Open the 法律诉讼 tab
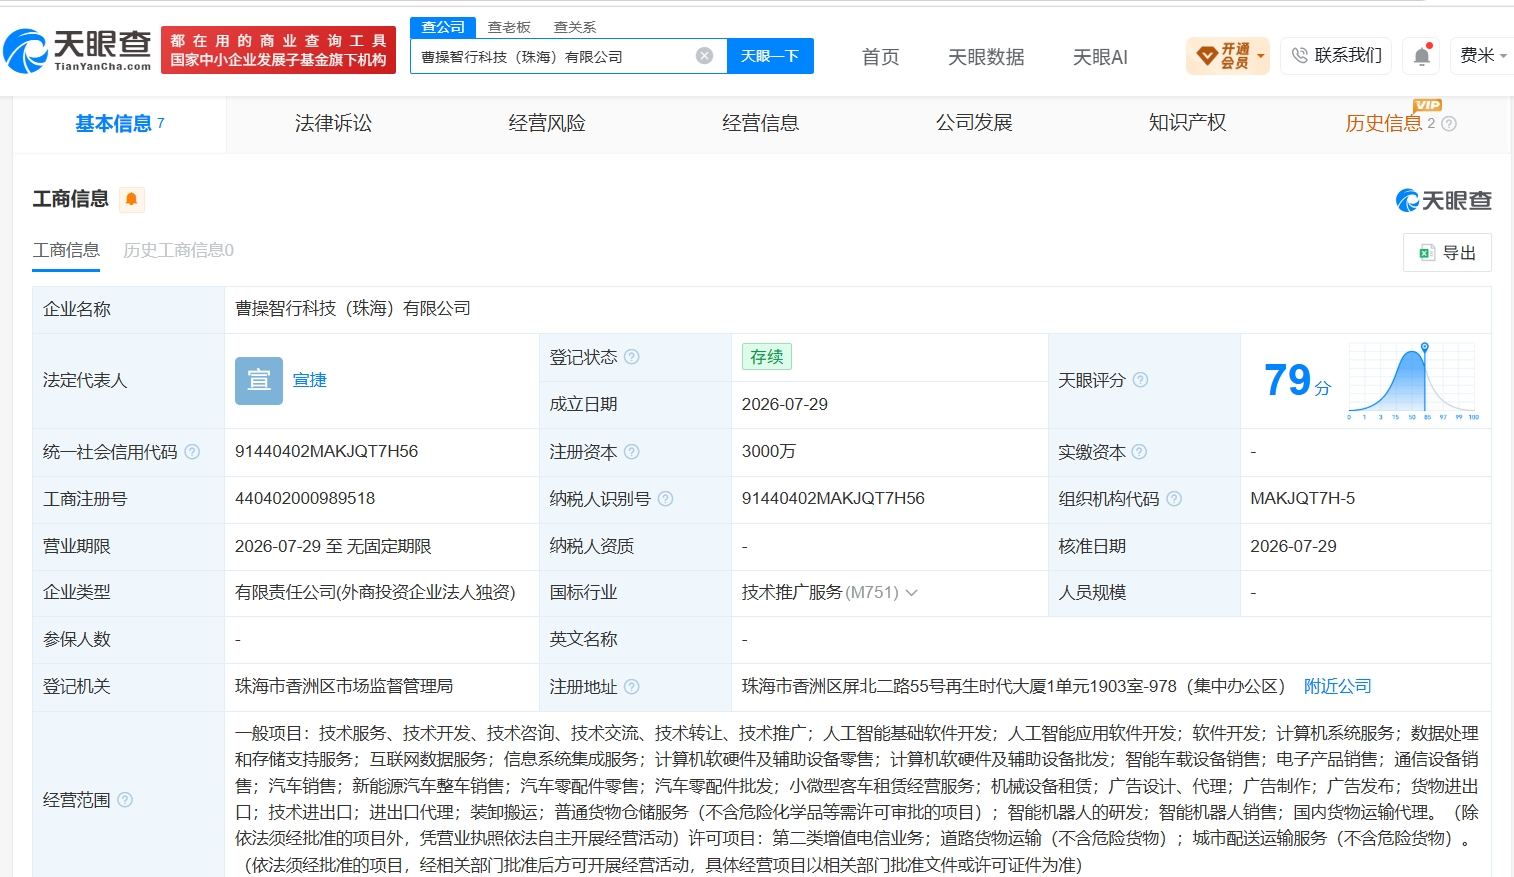 coord(333,123)
